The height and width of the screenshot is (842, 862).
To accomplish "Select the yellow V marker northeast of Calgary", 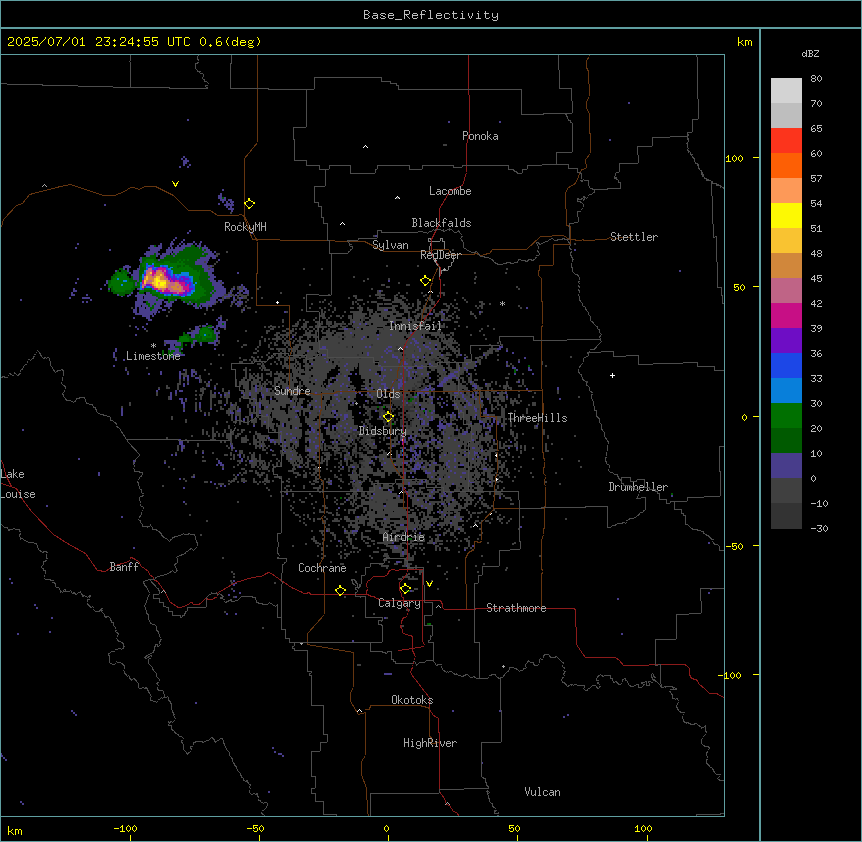I will coord(429,584).
